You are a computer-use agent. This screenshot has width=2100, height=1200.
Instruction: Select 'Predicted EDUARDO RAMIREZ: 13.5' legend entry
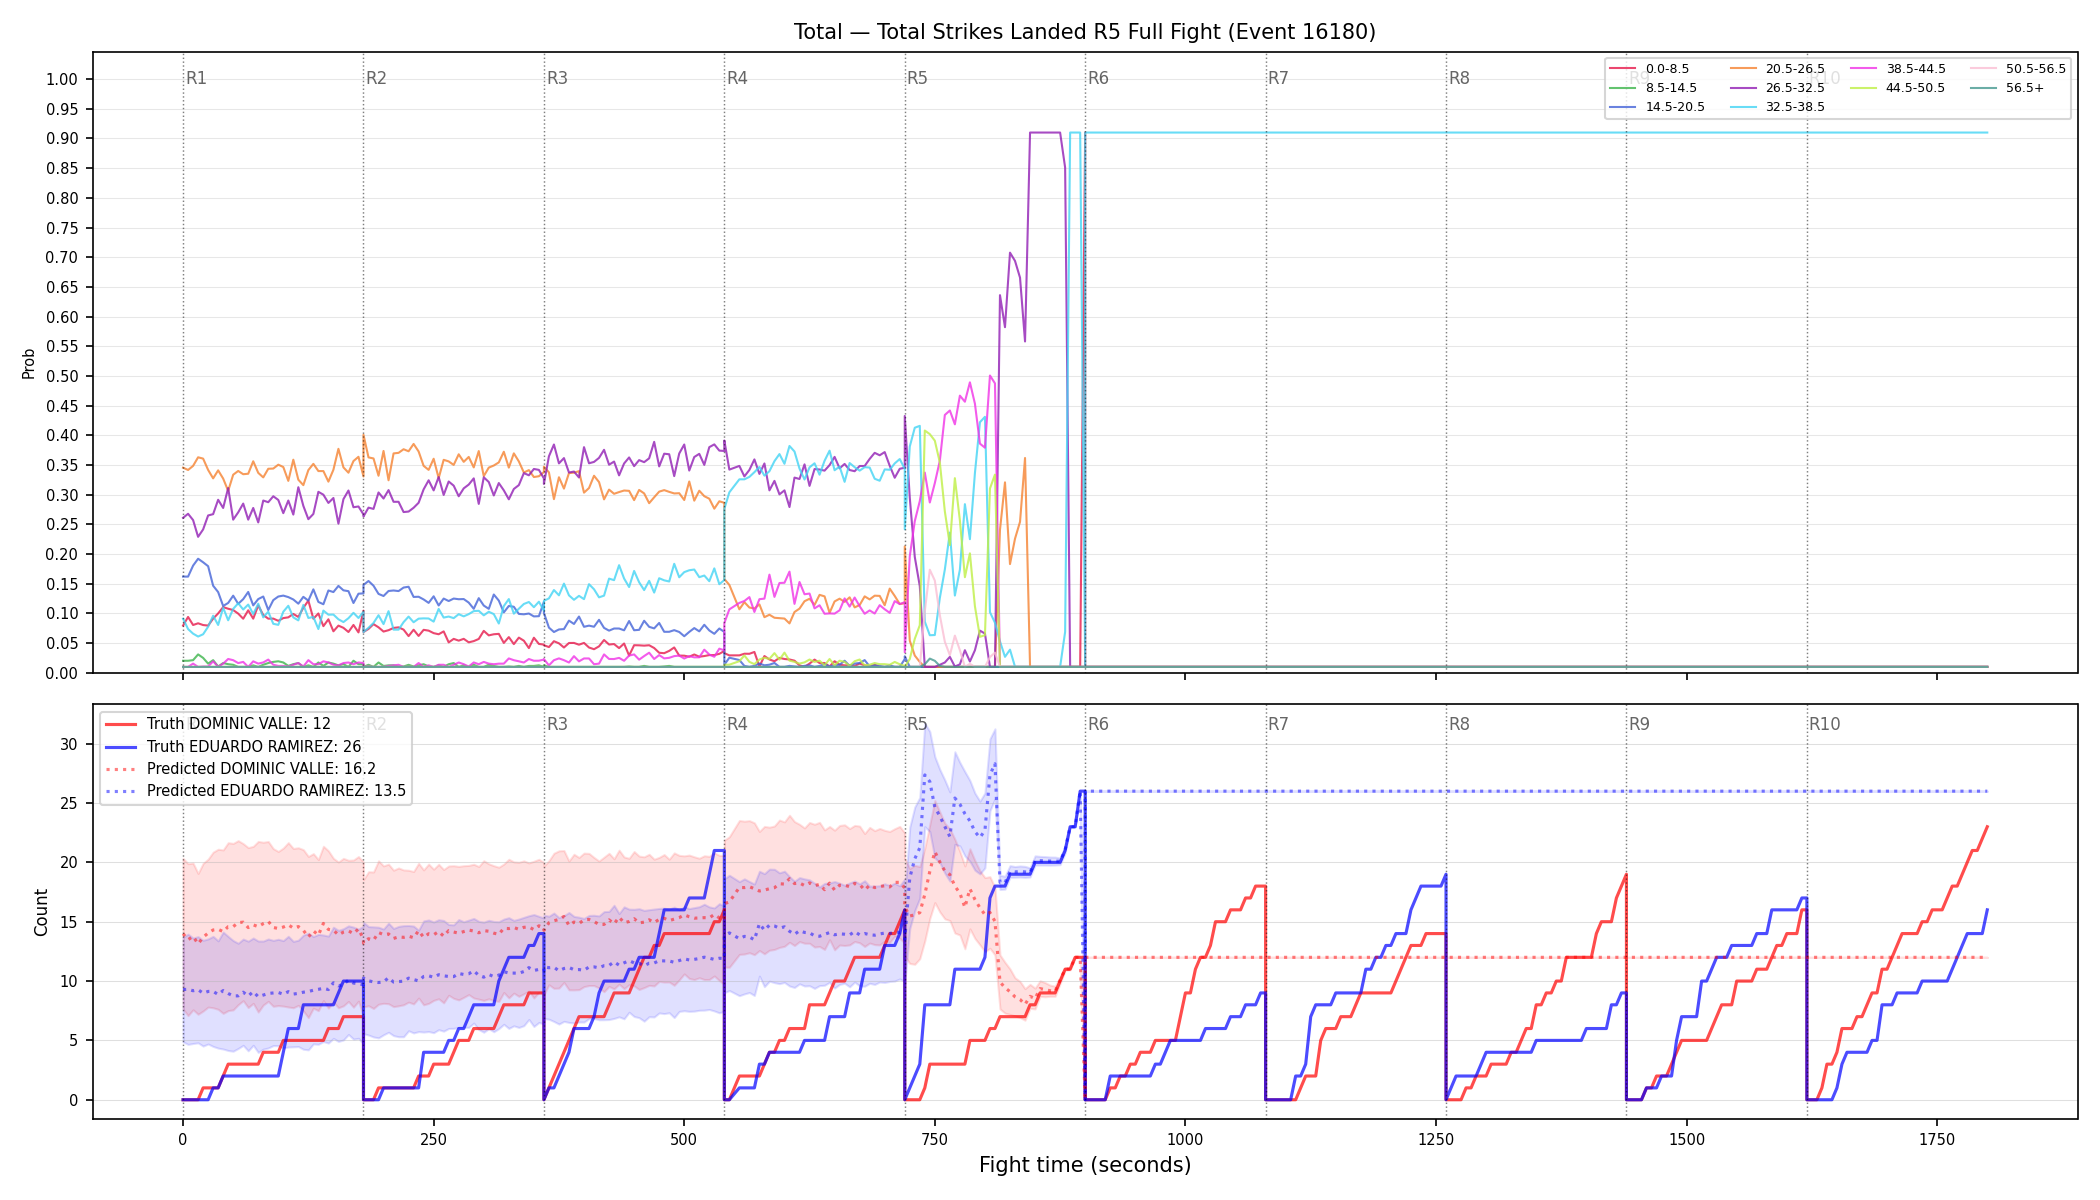[x=255, y=790]
